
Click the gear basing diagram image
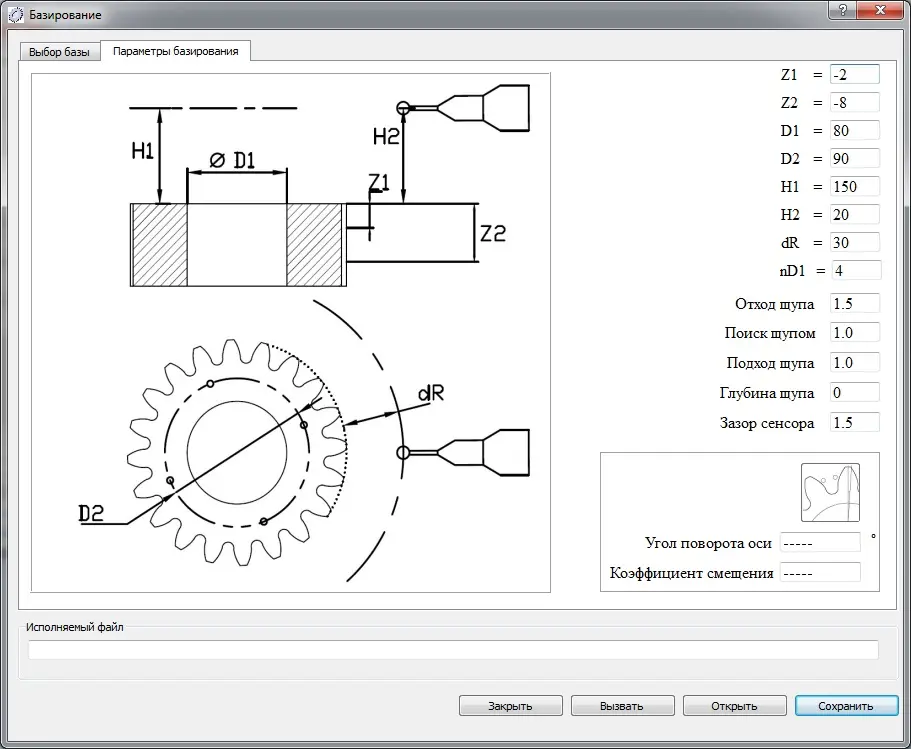pyautogui.click(x=290, y=332)
